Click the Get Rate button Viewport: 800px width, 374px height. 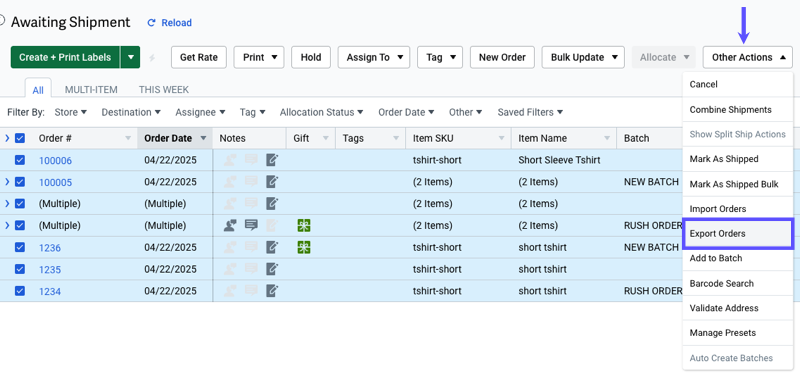tap(199, 57)
